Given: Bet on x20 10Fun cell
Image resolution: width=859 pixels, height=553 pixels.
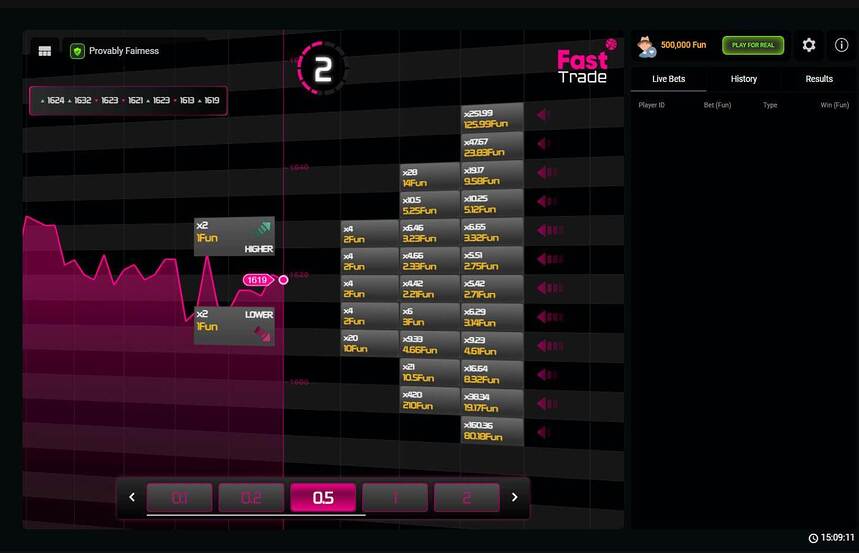Looking at the screenshot, I should (369, 343).
